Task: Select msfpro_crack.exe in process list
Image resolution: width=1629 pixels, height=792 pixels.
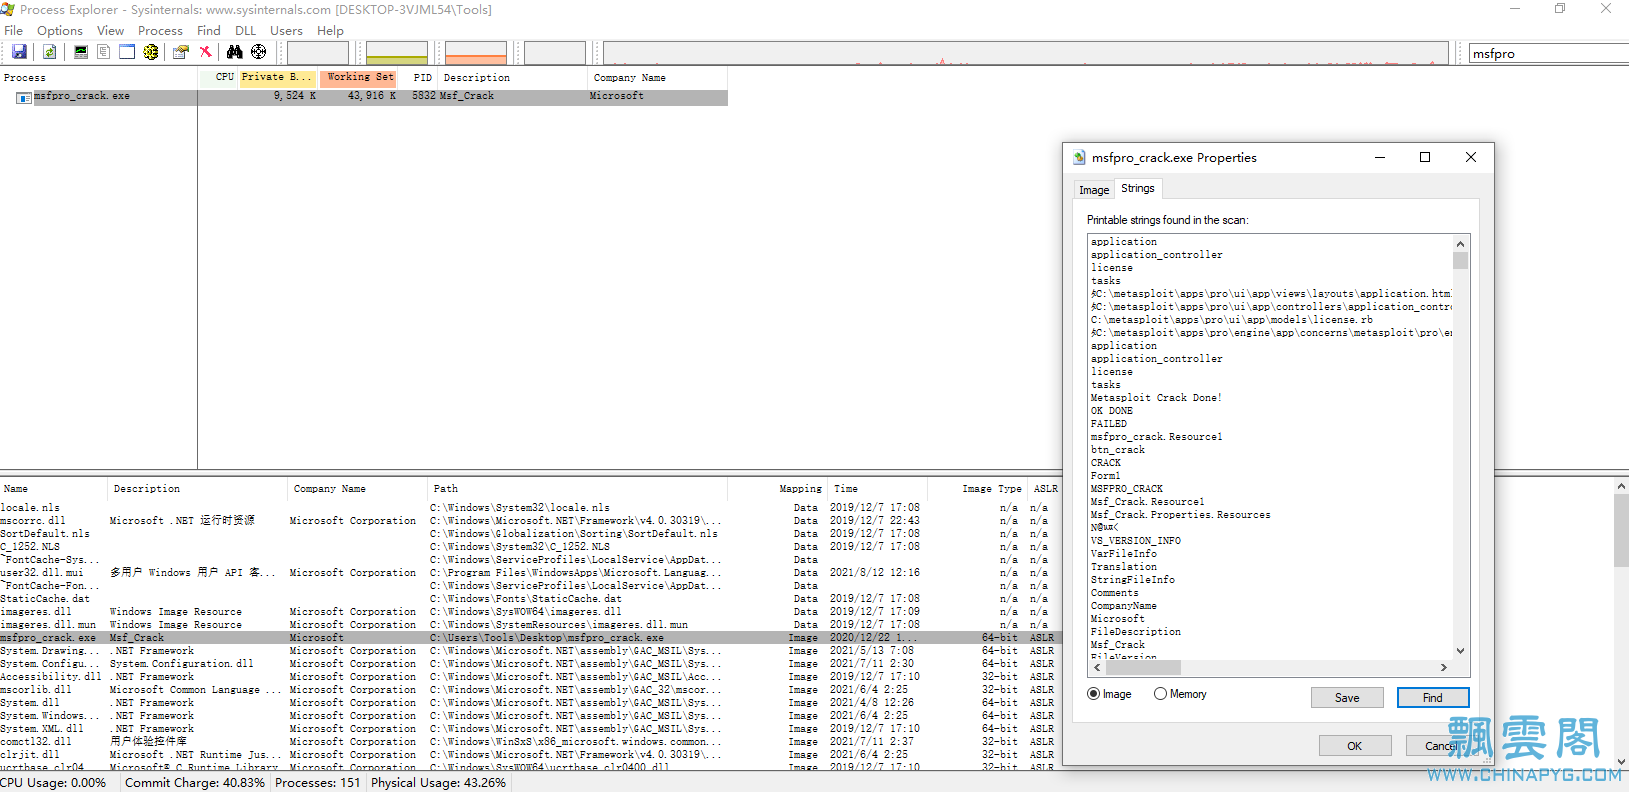Action: click(x=364, y=97)
